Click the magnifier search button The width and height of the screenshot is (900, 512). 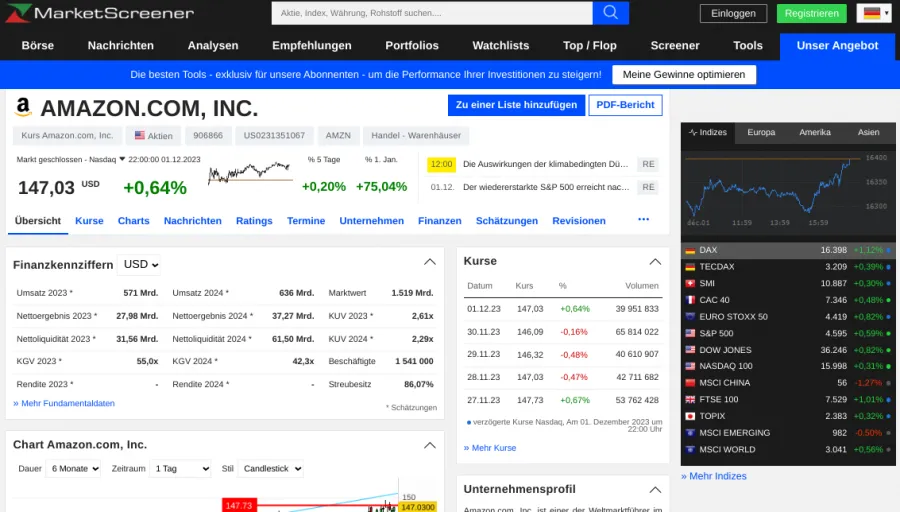point(610,13)
